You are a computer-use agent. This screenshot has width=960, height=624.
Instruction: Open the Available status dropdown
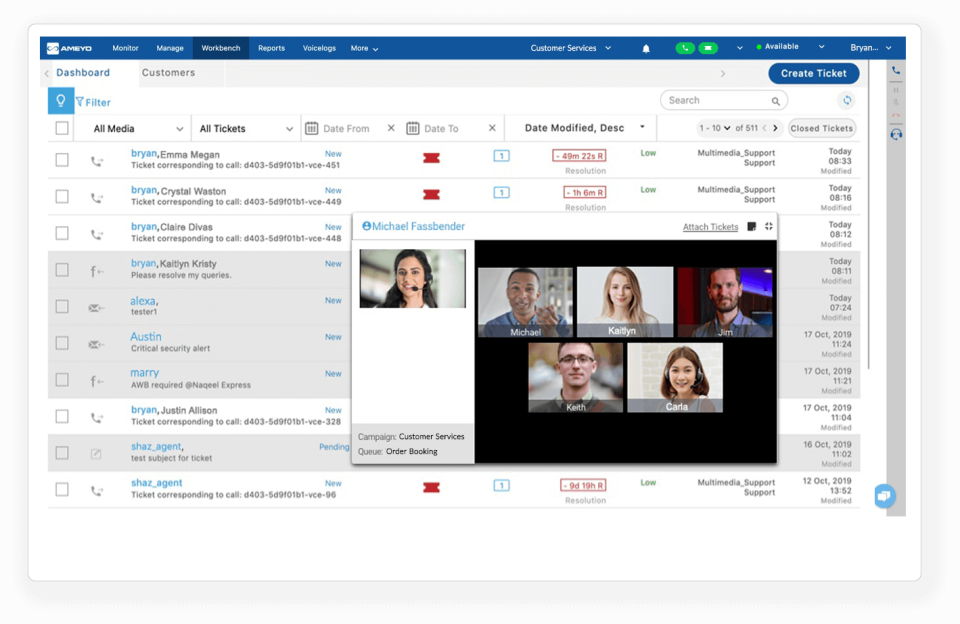pos(789,47)
